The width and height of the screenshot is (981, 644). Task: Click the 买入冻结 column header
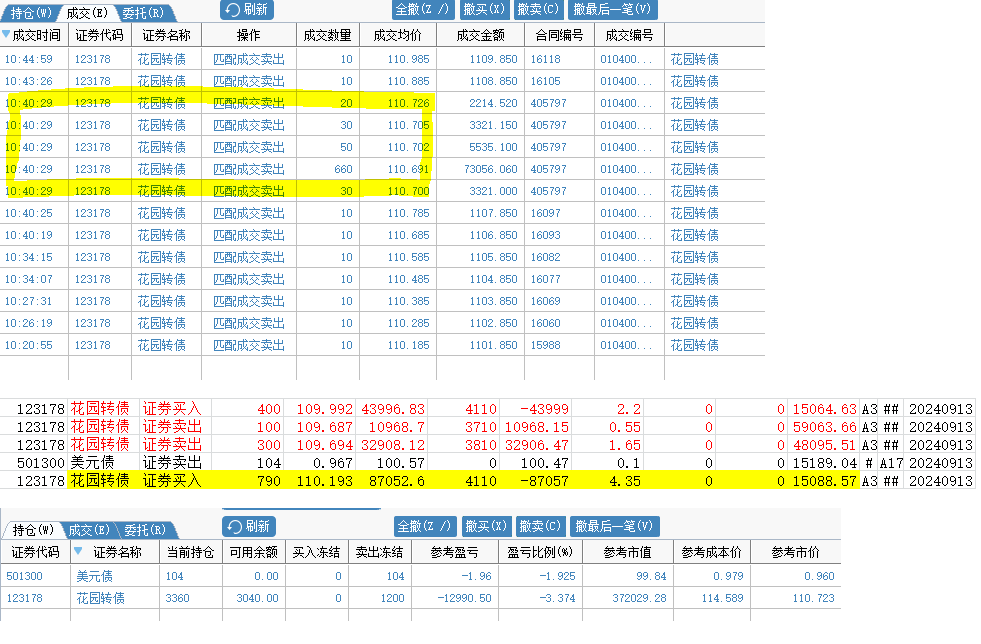317,552
